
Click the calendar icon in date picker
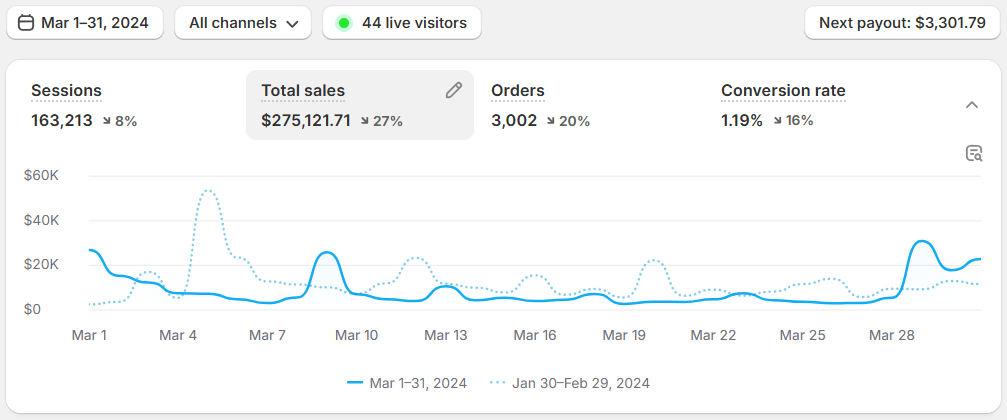tap(26, 23)
